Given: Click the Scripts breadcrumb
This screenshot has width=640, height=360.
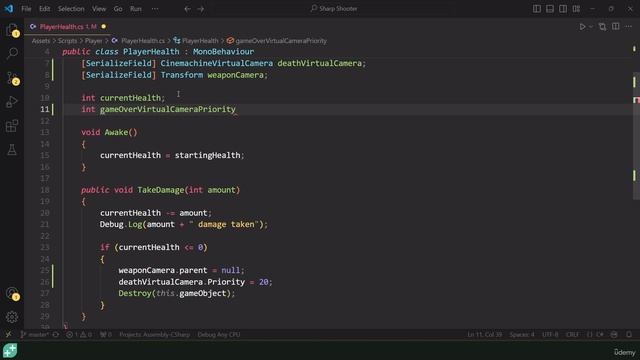Looking at the screenshot, I should pos(67,41).
